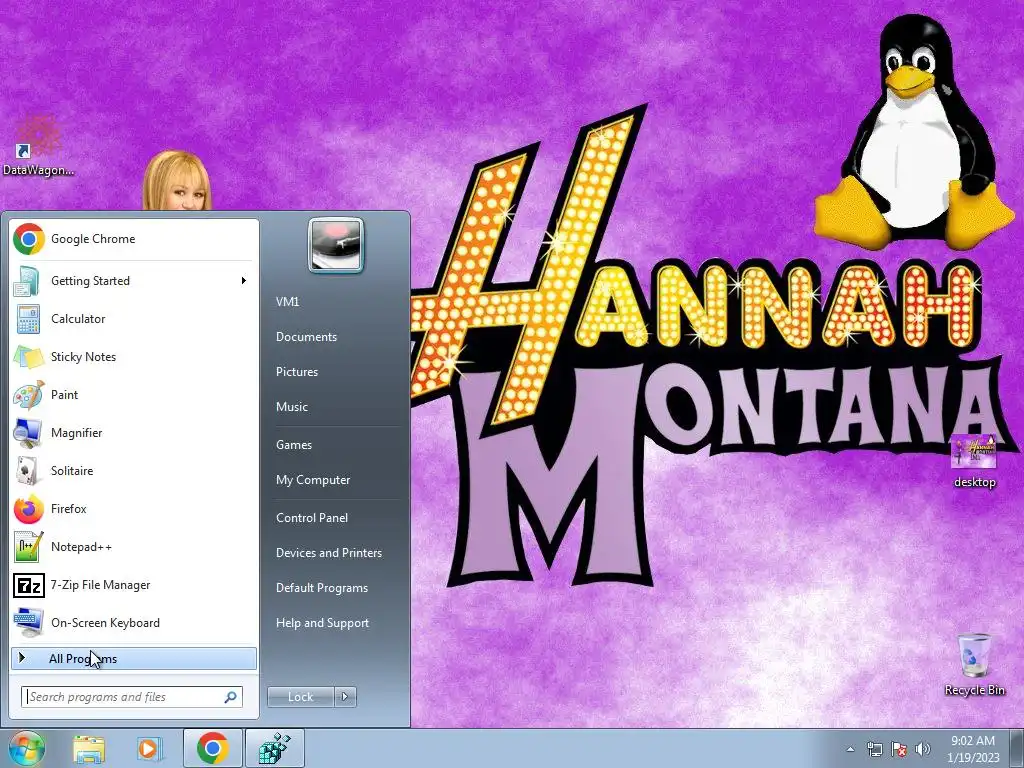Open File Explorer from the taskbar
This screenshot has height=768, width=1024.
click(88, 749)
